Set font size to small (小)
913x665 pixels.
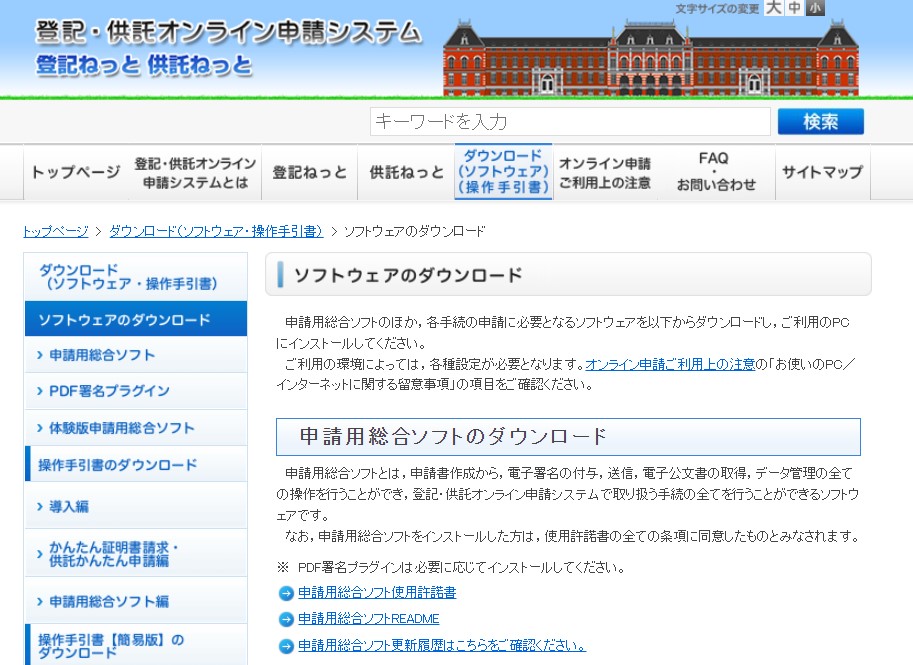click(x=815, y=8)
